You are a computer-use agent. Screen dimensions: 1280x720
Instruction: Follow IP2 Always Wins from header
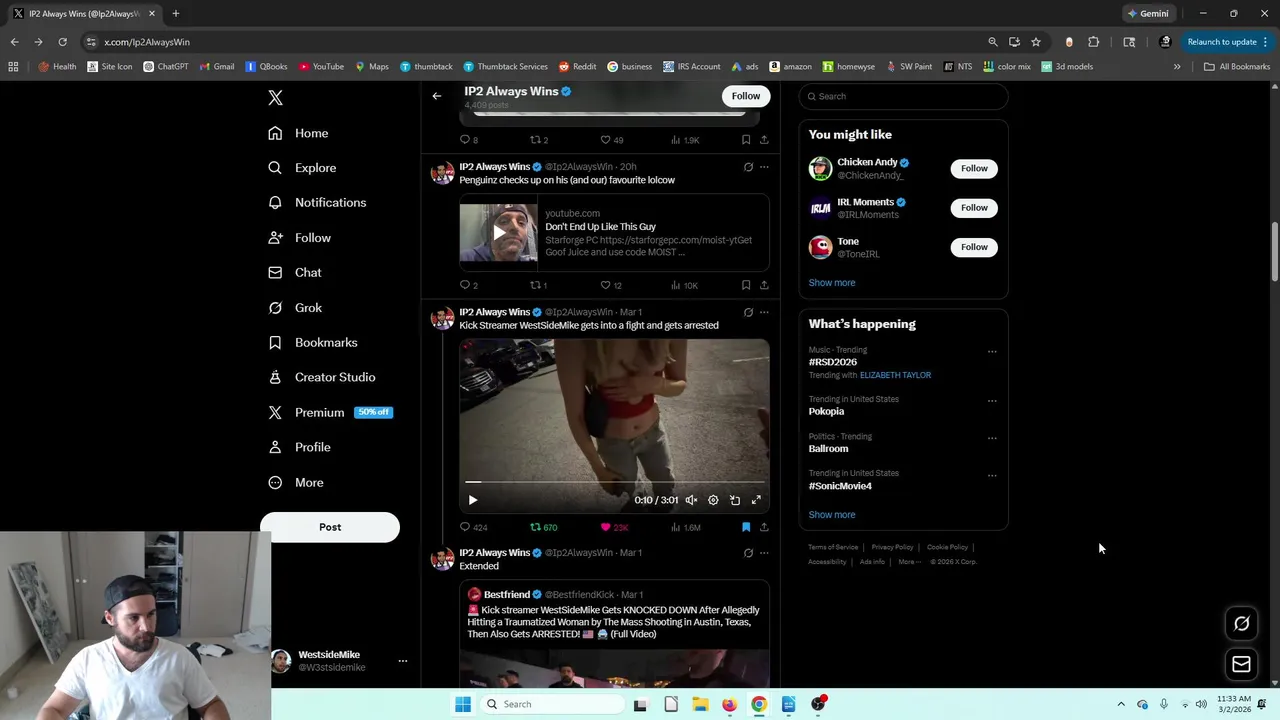[x=745, y=96]
